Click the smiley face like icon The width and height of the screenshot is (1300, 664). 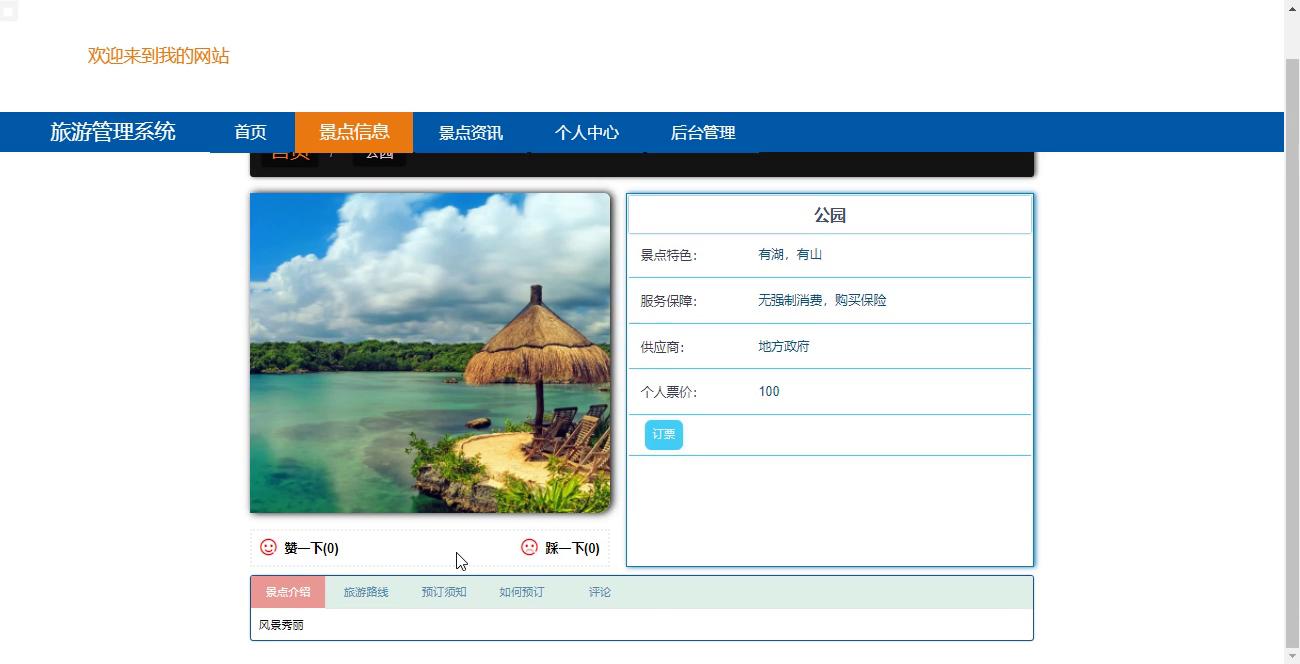tap(268, 547)
